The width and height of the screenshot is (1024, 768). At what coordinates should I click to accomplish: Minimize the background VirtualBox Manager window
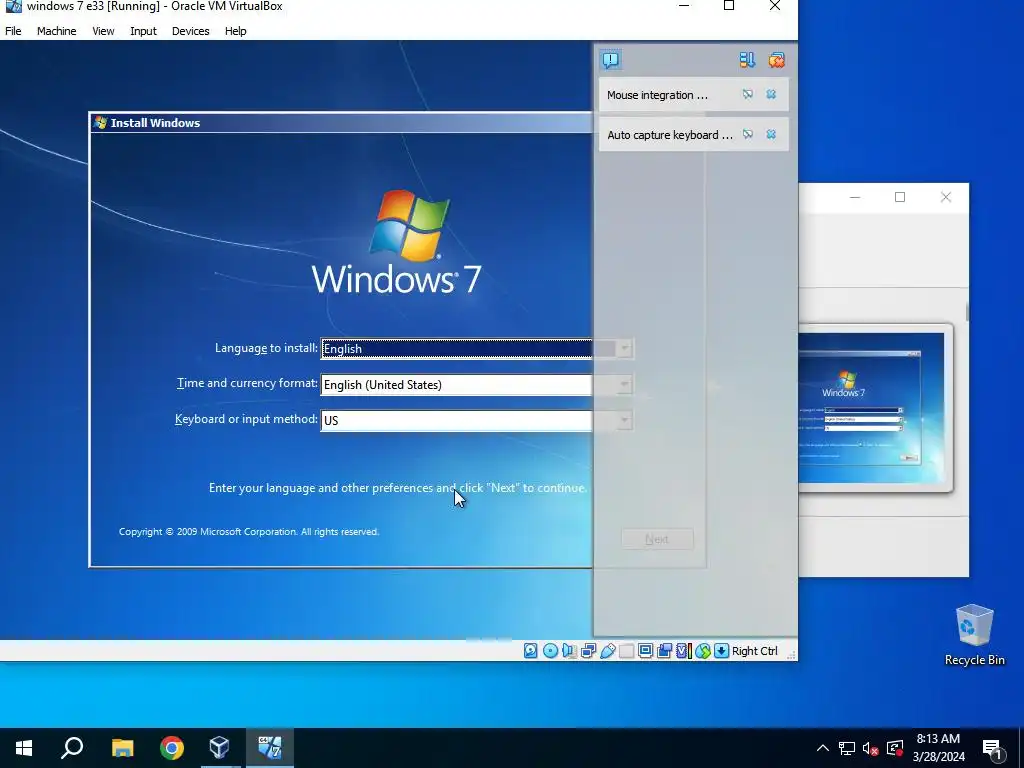pyautogui.click(x=855, y=197)
